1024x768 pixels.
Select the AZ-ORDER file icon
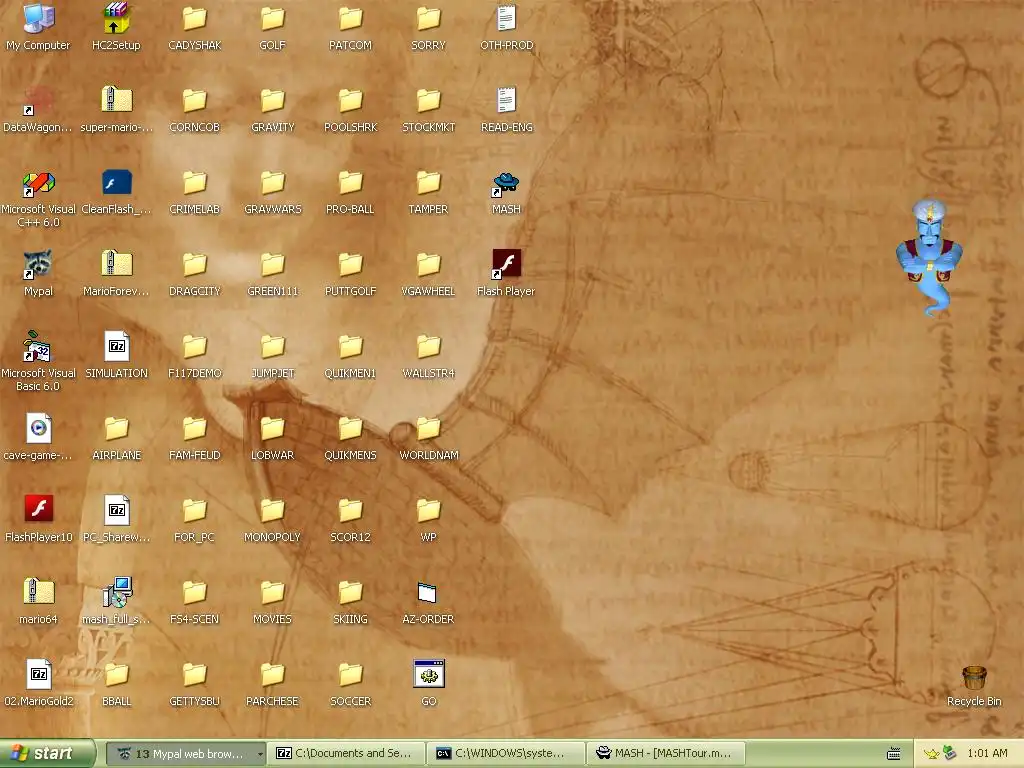coord(428,592)
